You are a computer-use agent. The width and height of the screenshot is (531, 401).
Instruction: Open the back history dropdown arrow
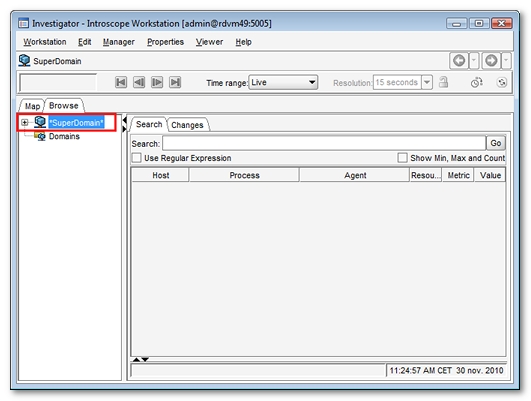(474, 61)
